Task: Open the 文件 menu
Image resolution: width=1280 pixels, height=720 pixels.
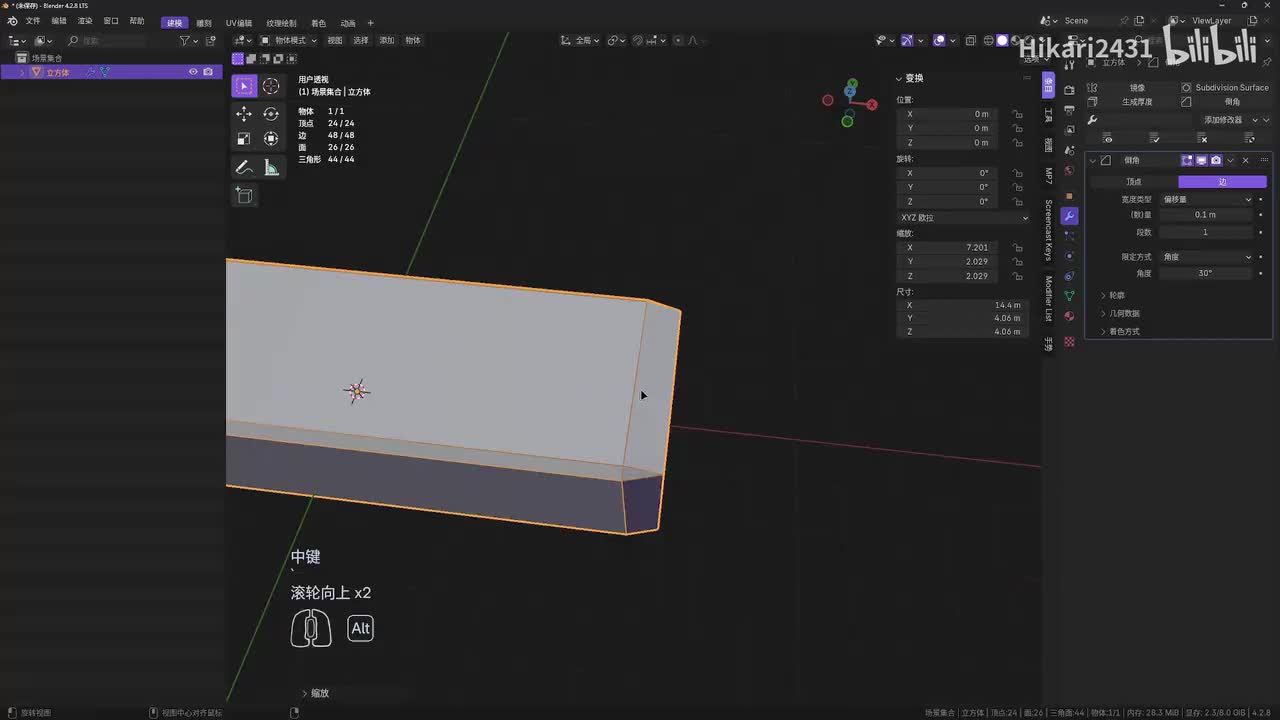Action: point(33,21)
